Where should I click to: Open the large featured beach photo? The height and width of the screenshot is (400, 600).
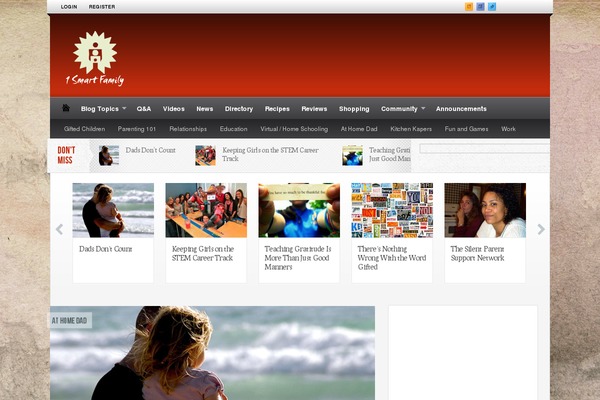pos(212,353)
